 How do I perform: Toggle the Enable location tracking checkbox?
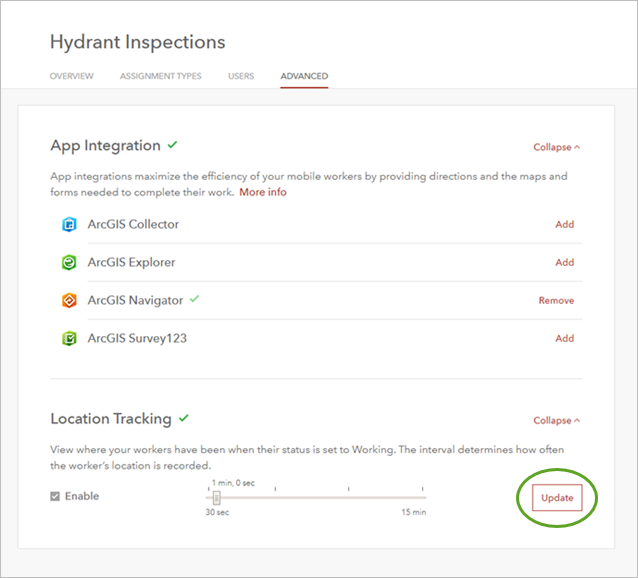pyautogui.click(x=56, y=496)
